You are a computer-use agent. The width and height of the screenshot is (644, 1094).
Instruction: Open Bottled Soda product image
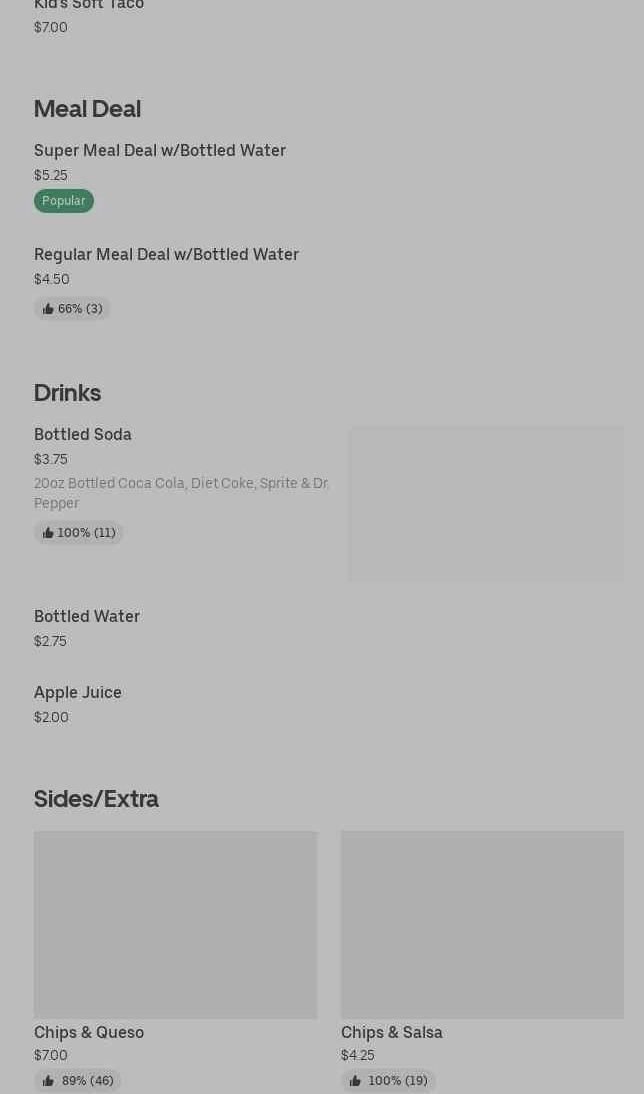[x=486, y=504]
